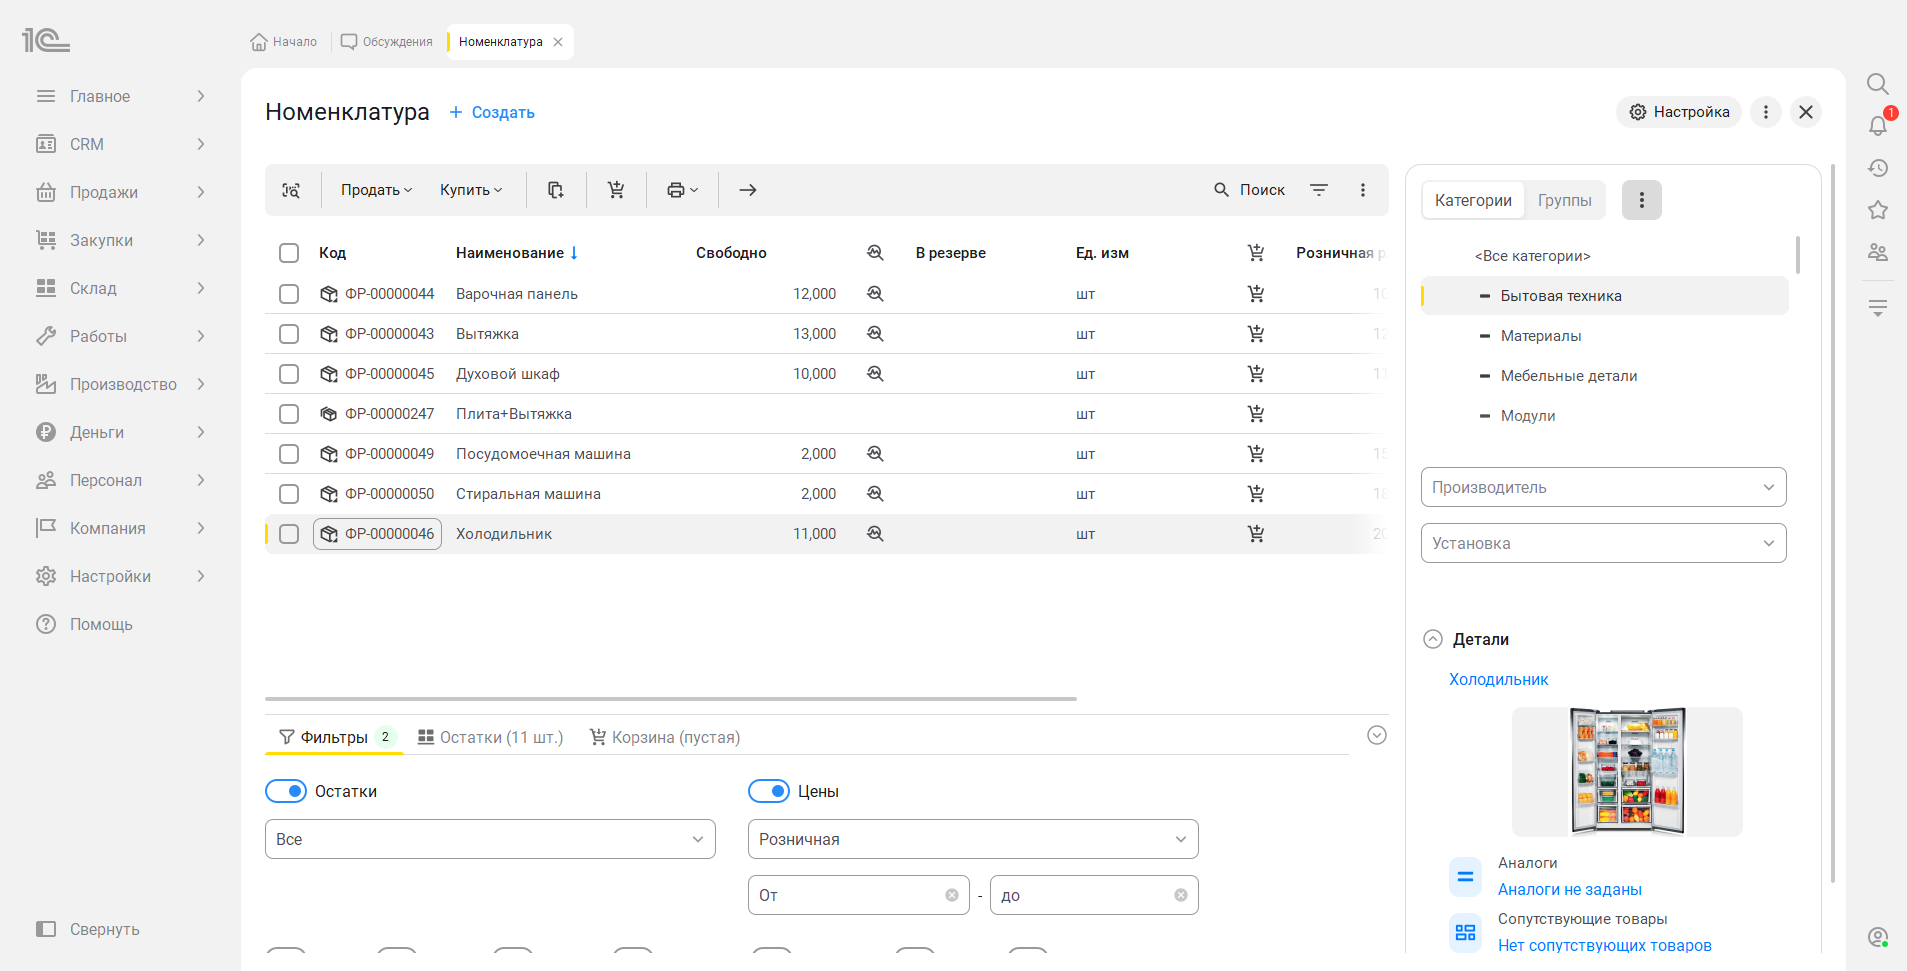1907x971 pixels.
Task: Toggle the select-all checkbox in header
Action: click(x=289, y=253)
